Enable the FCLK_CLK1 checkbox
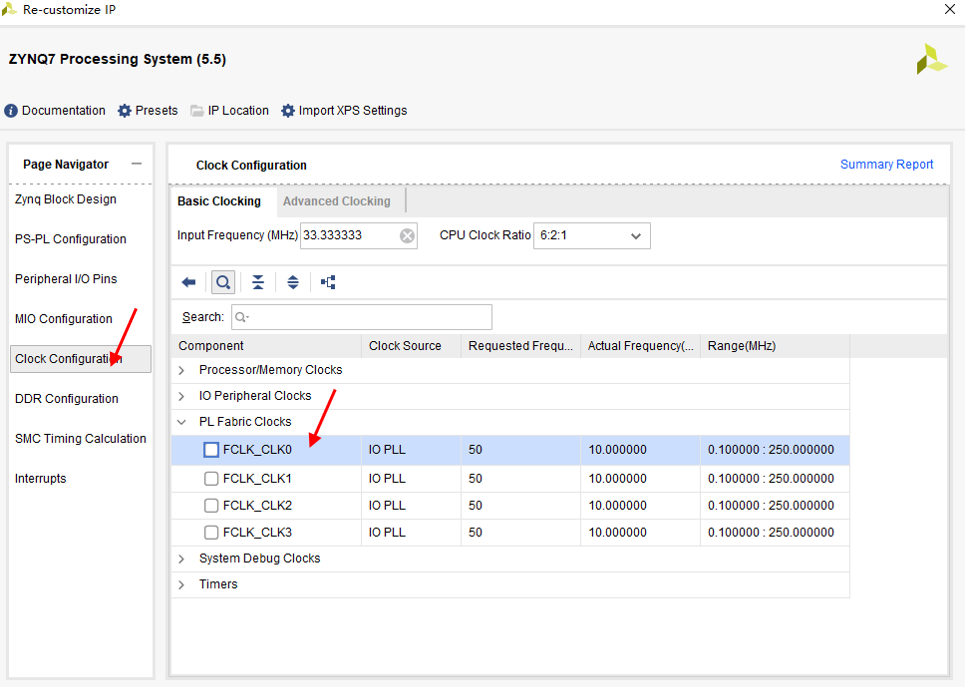Image resolution: width=965 pixels, height=688 pixels. (x=211, y=478)
